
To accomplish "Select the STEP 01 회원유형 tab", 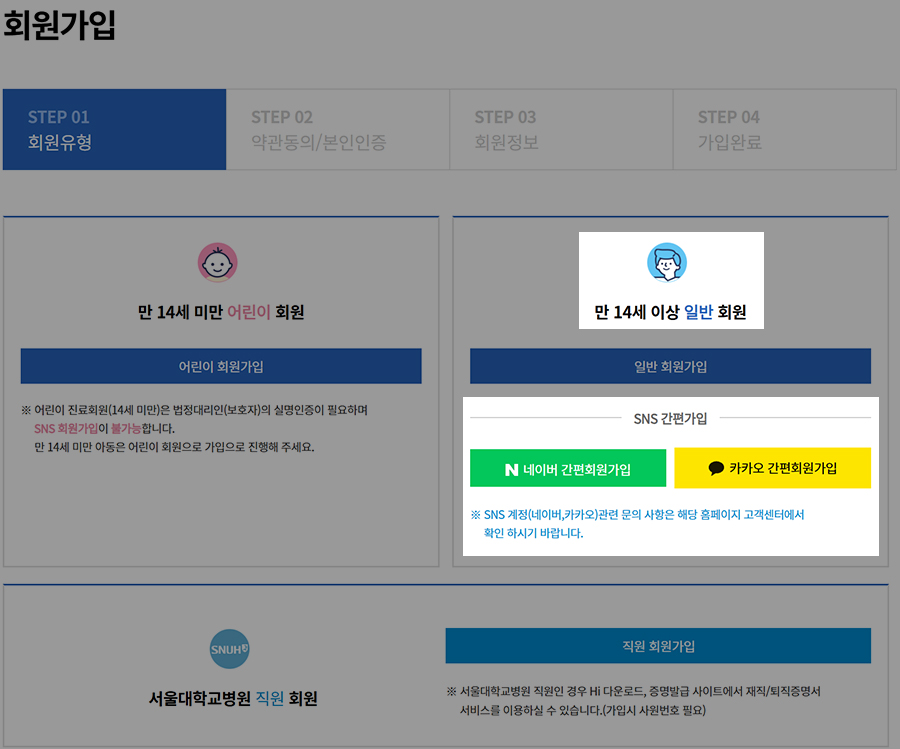I will click(x=115, y=129).
